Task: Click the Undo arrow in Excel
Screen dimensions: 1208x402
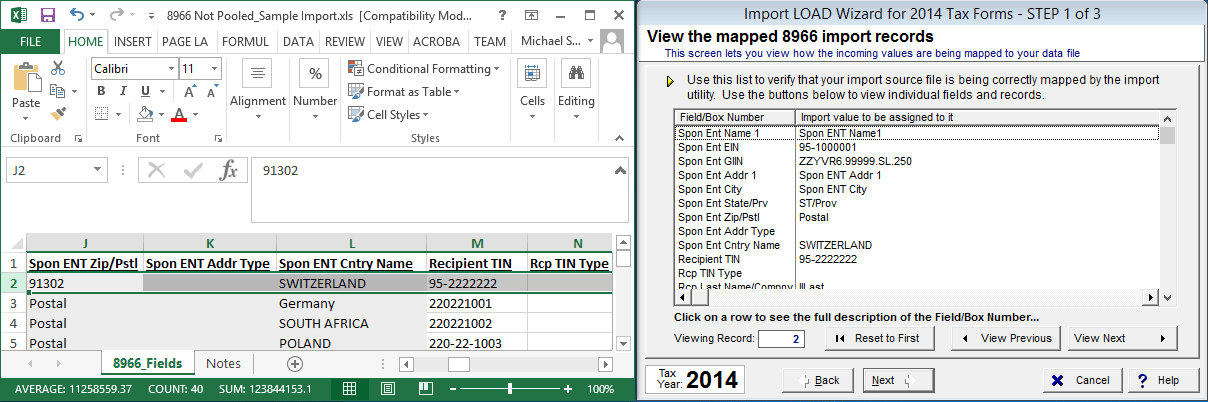Action: coord(76,15)
